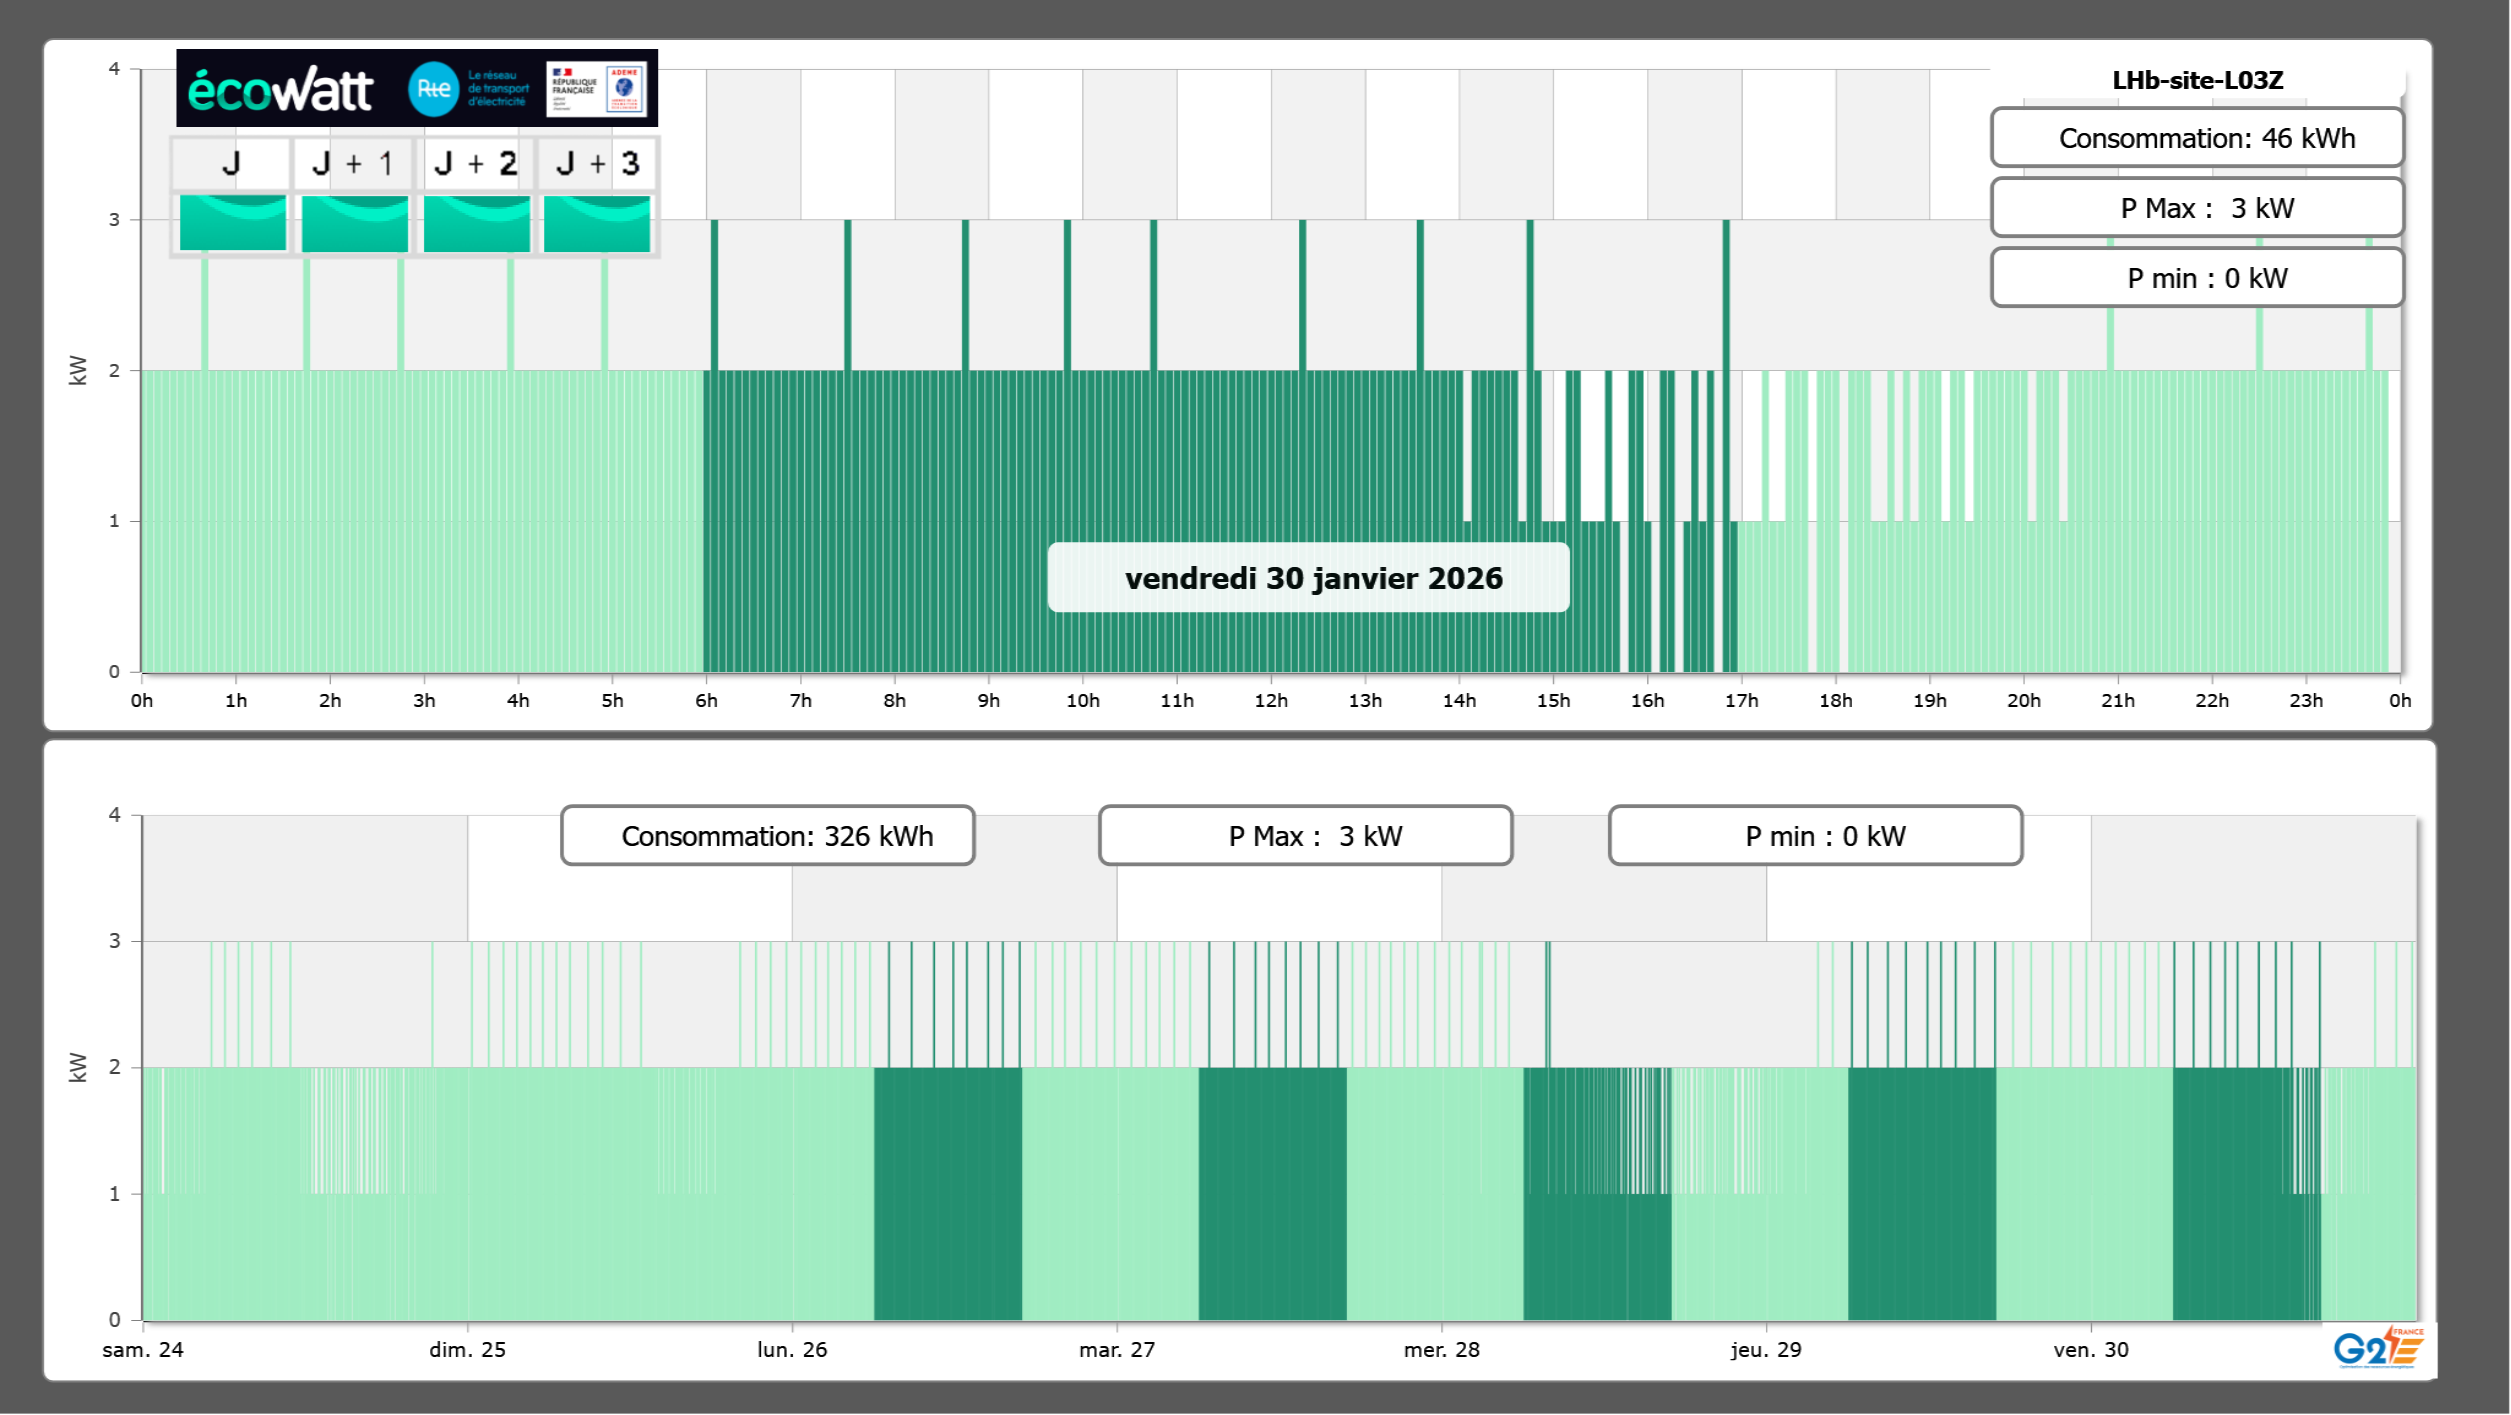The height and width of the screenshot is (1415, 2511).
Task: Click the République Française ADEME badge
Action: click(597, 89)
